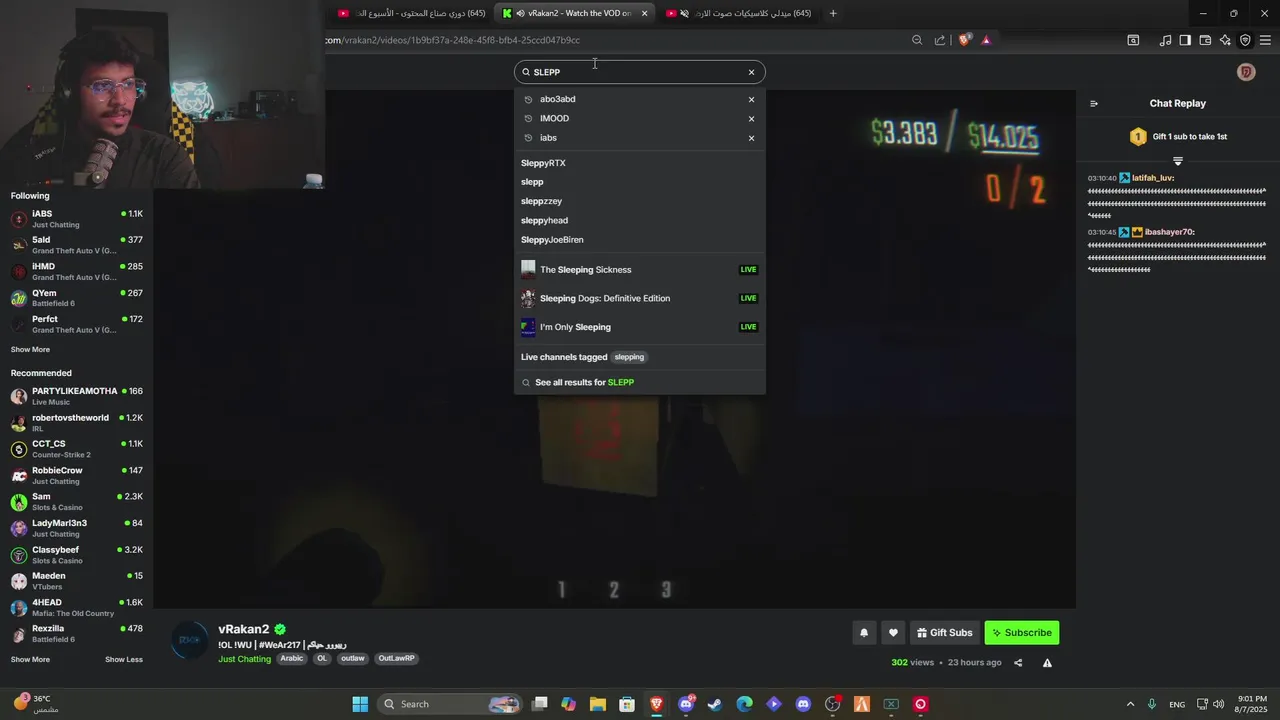Screen dimensions: 1280x720
Task: Click the outlaw tag
Action: click(x=352, y=659)
